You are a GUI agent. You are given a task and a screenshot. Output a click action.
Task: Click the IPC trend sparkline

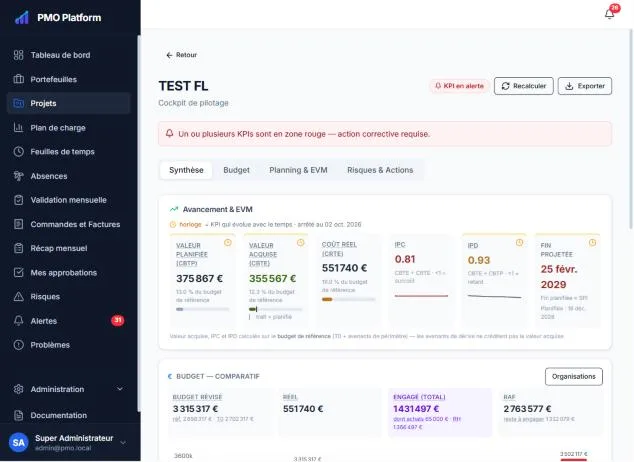pyautogui.click(x=421, y=296)
